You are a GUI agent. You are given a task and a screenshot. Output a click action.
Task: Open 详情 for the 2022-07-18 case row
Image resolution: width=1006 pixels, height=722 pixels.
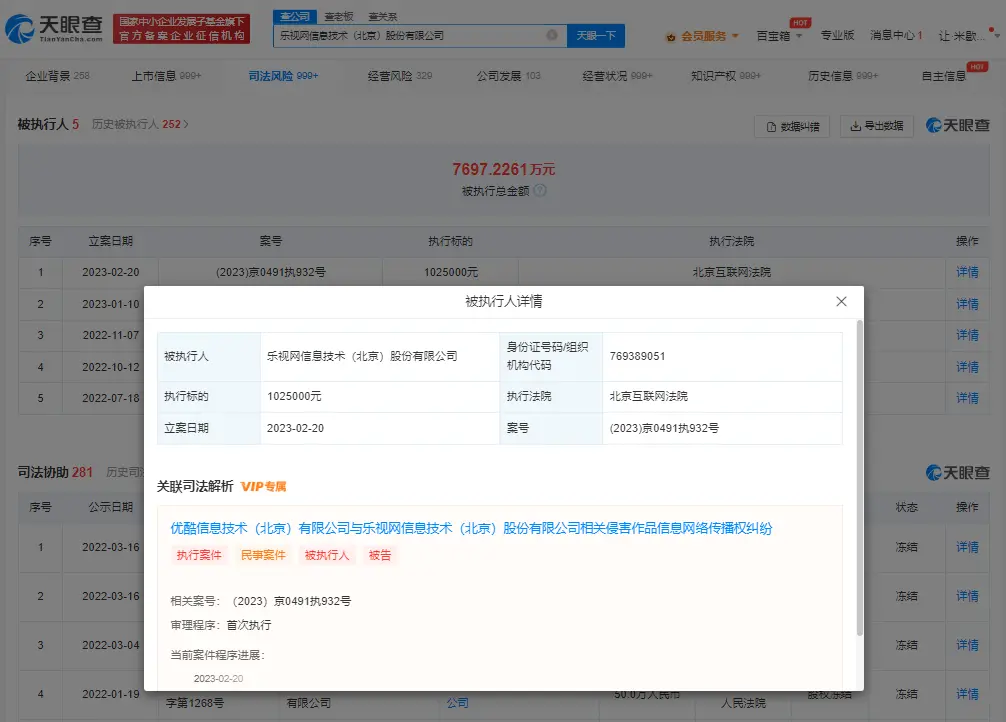(x=967, y=398)
